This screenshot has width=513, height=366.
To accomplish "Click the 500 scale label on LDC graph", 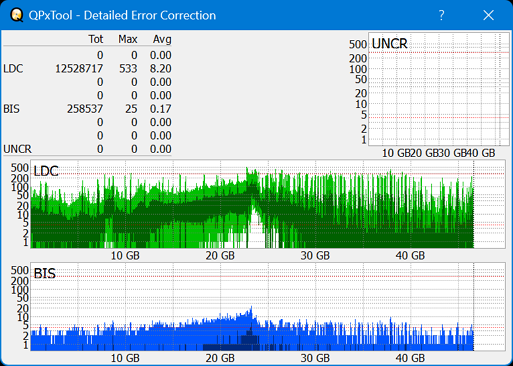I will (20, 168).
